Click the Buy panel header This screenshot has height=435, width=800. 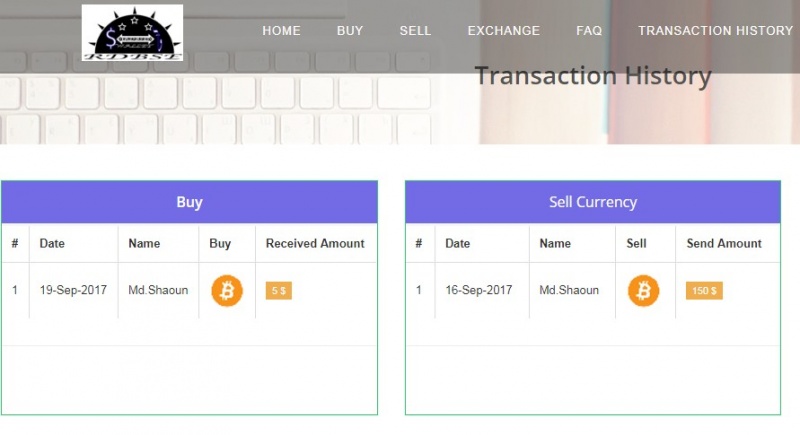pos(189,202)
